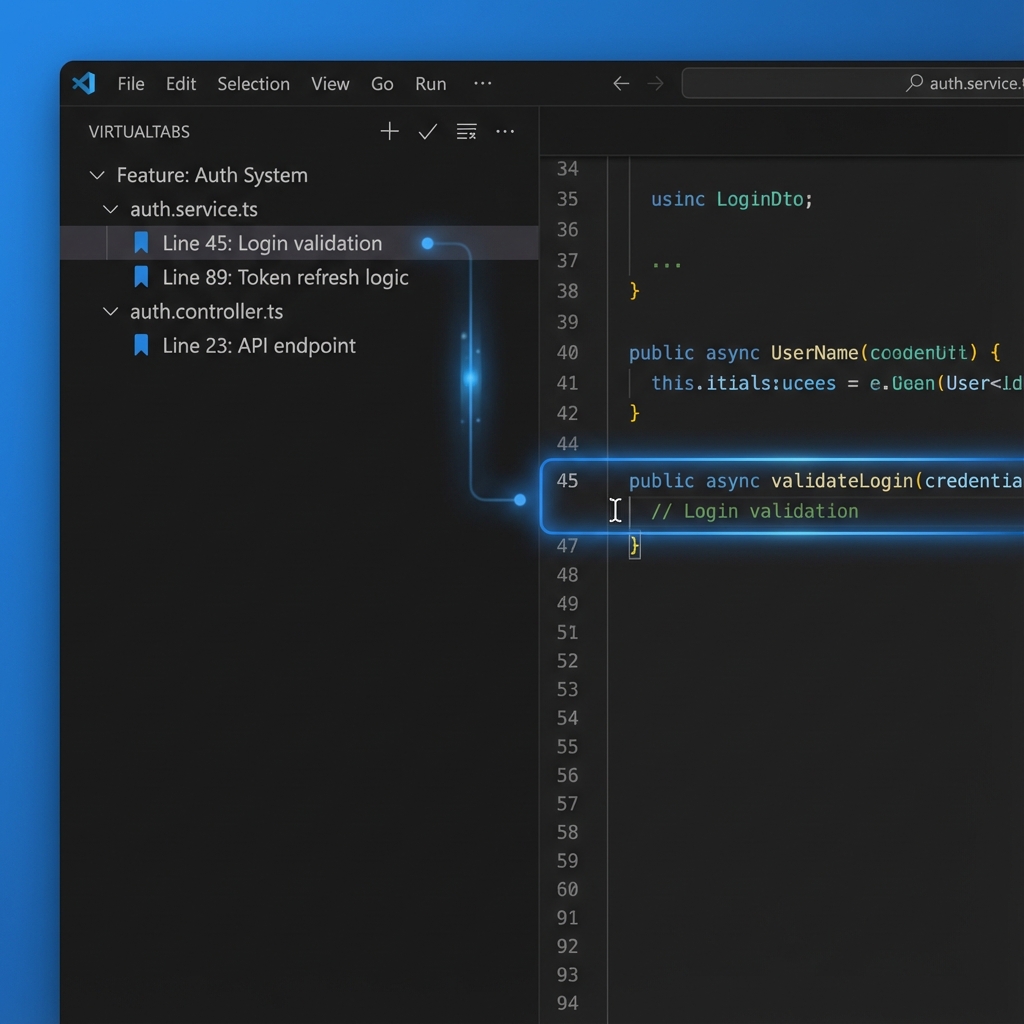
Task: Click the bookmark icon beside Line 23
Action: point(141,345)
